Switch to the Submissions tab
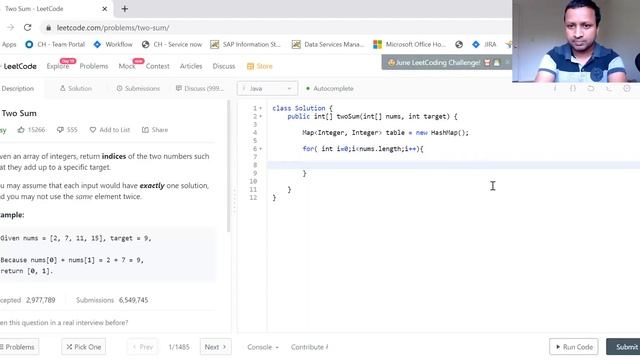Viewport: 640px width, 360px height. click(x=138, y=88)
